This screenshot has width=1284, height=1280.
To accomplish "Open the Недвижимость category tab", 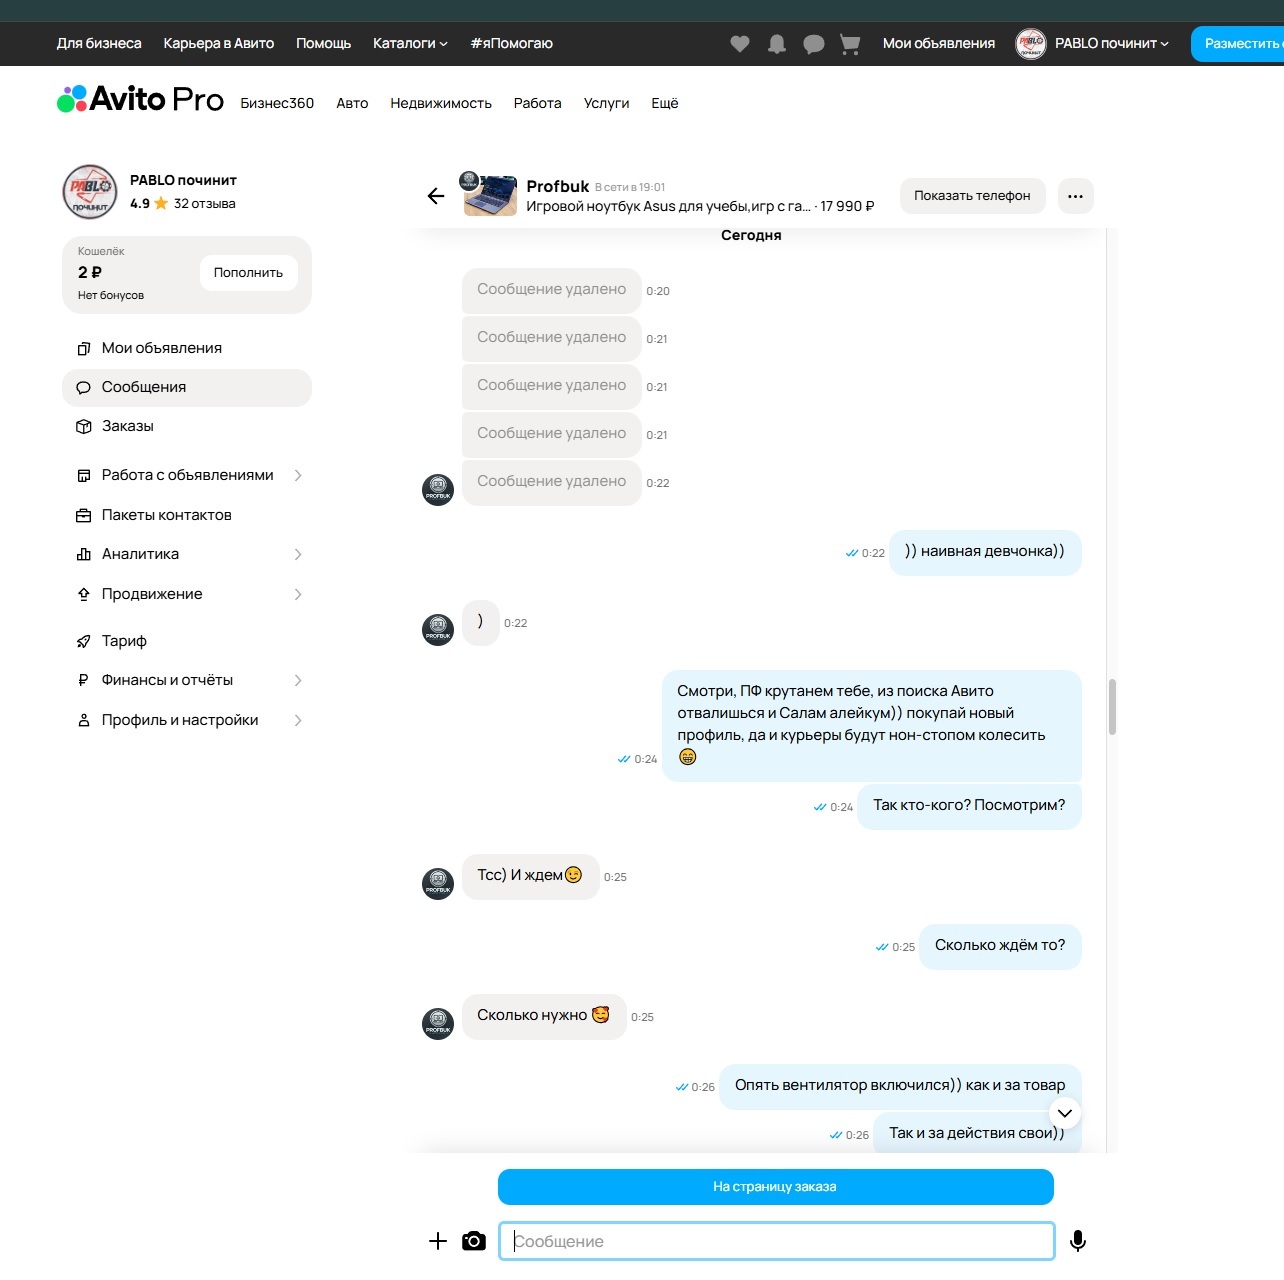I will point(441,104).
